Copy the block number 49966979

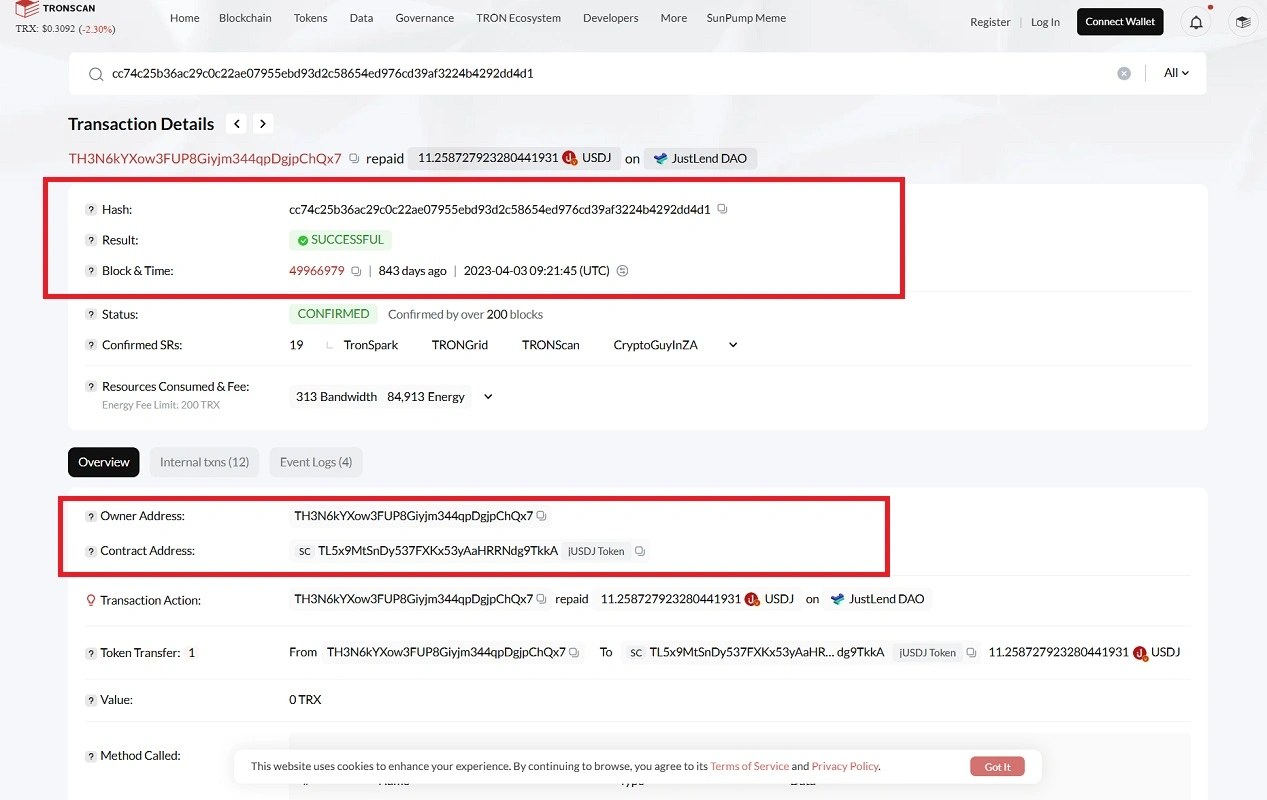[356, 271]
